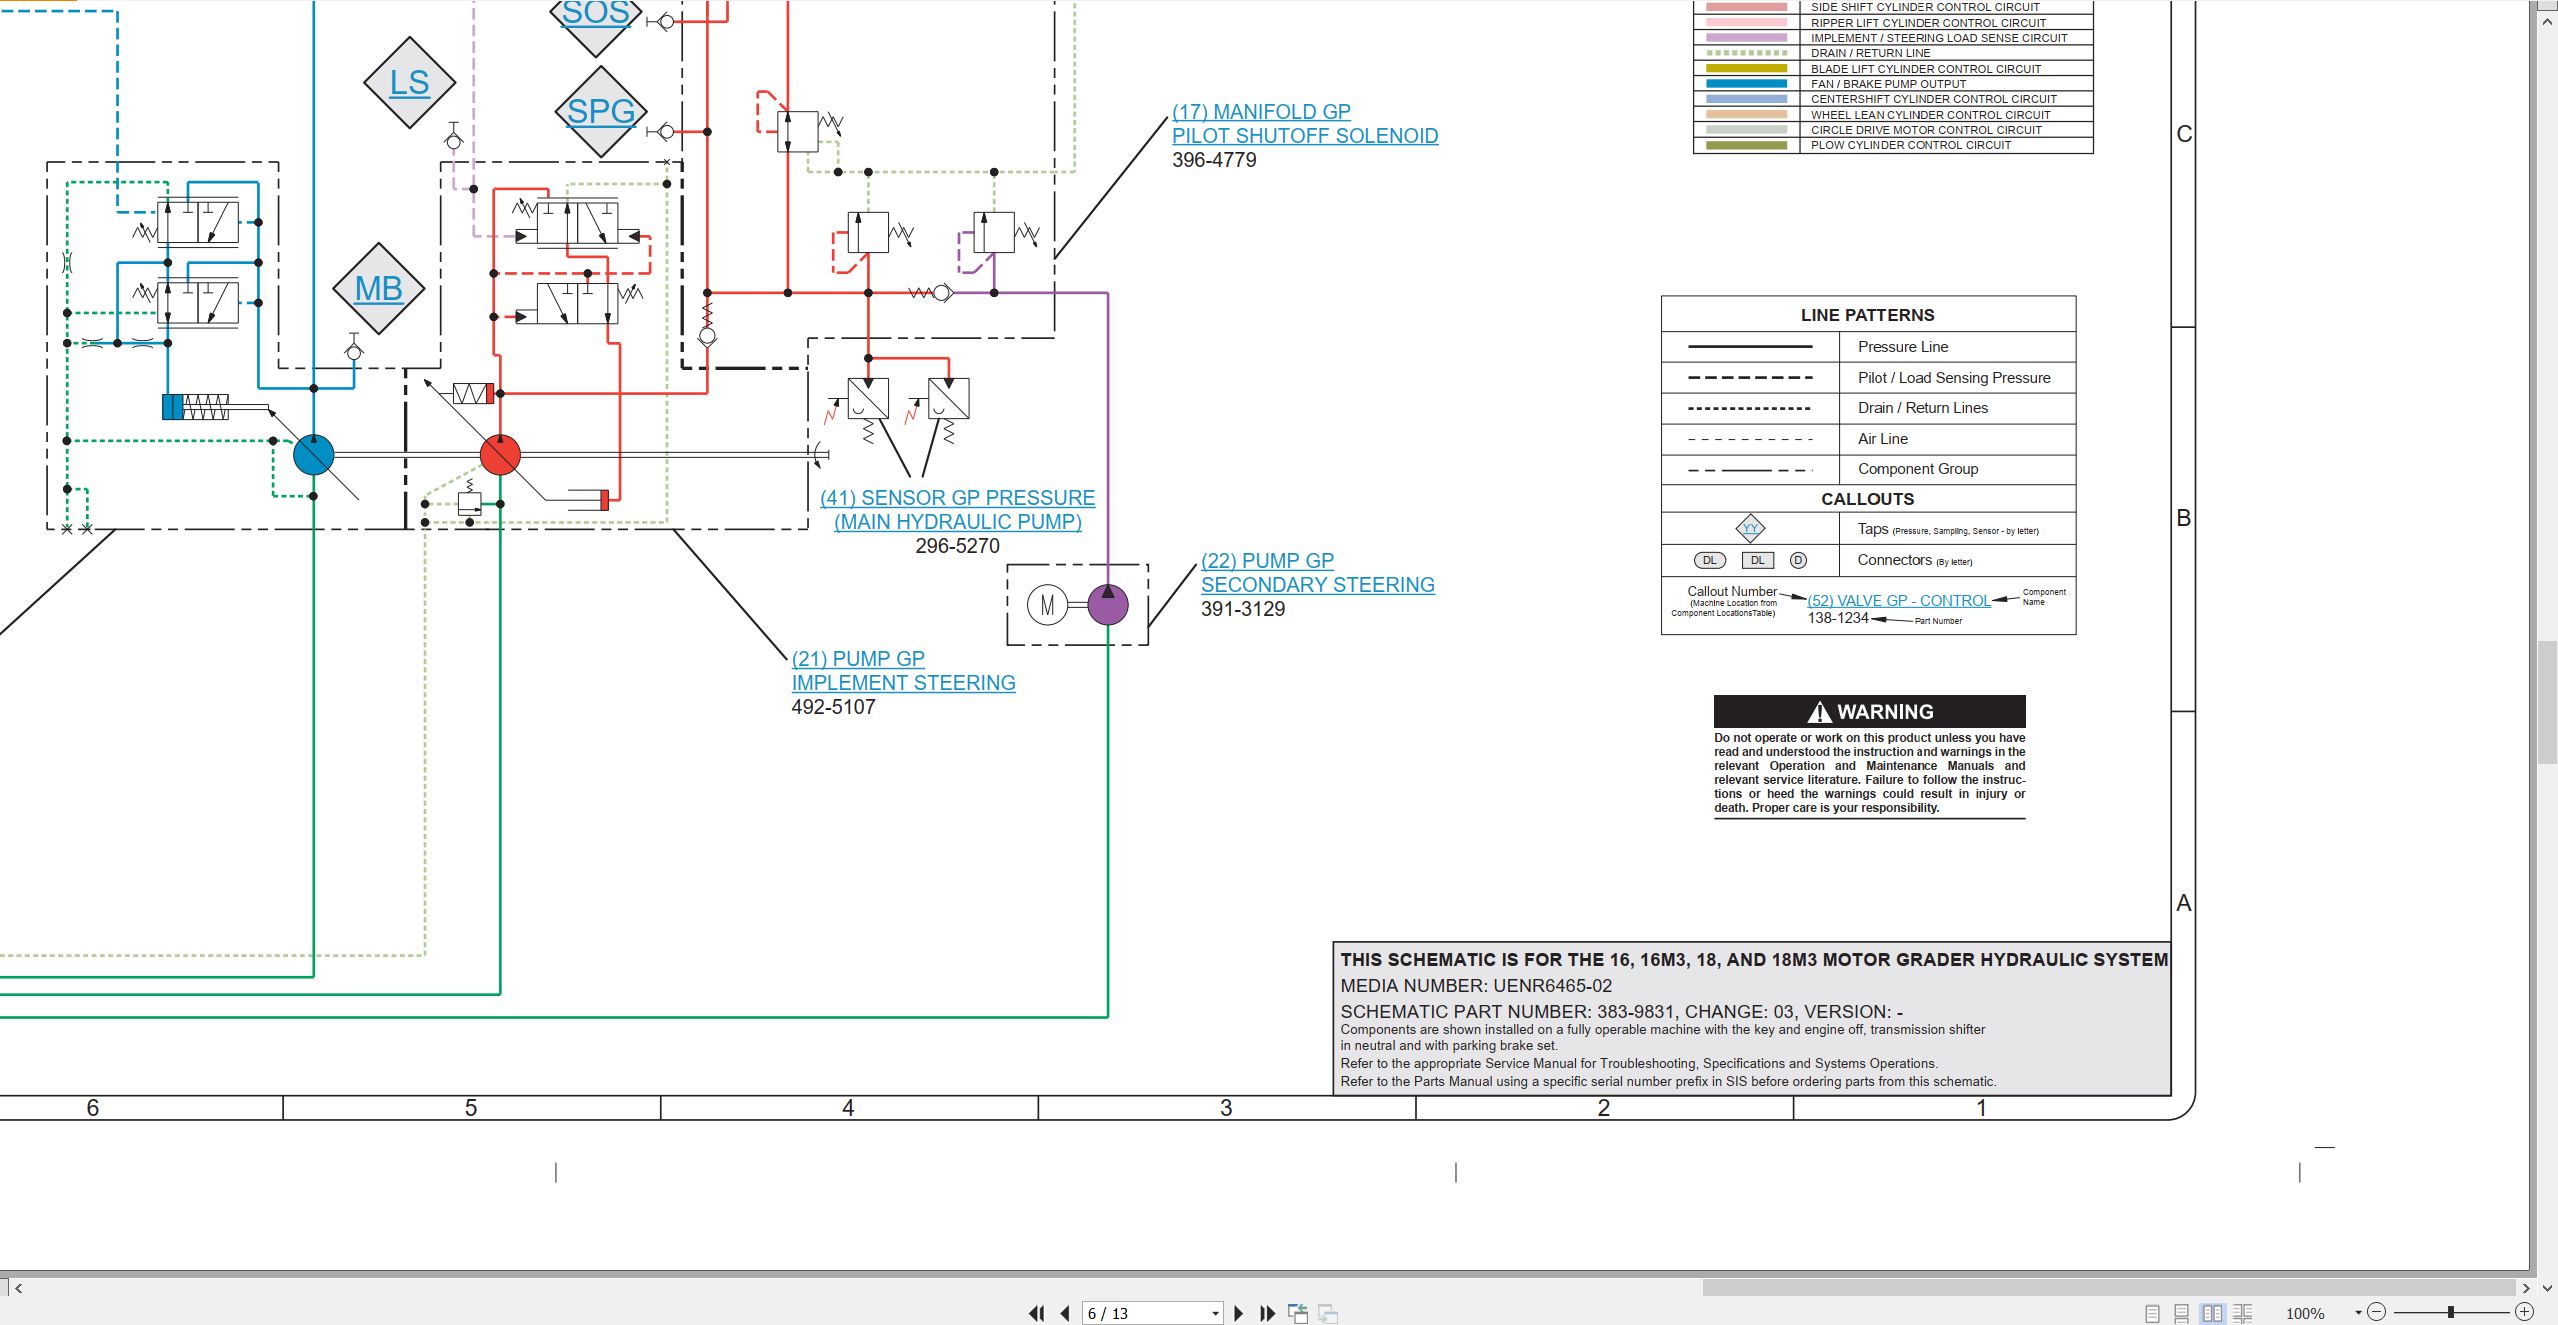Select two-page continuous layout view
The height and width of the screenshot is (1325, 2558).
tap(2243, 1313)
